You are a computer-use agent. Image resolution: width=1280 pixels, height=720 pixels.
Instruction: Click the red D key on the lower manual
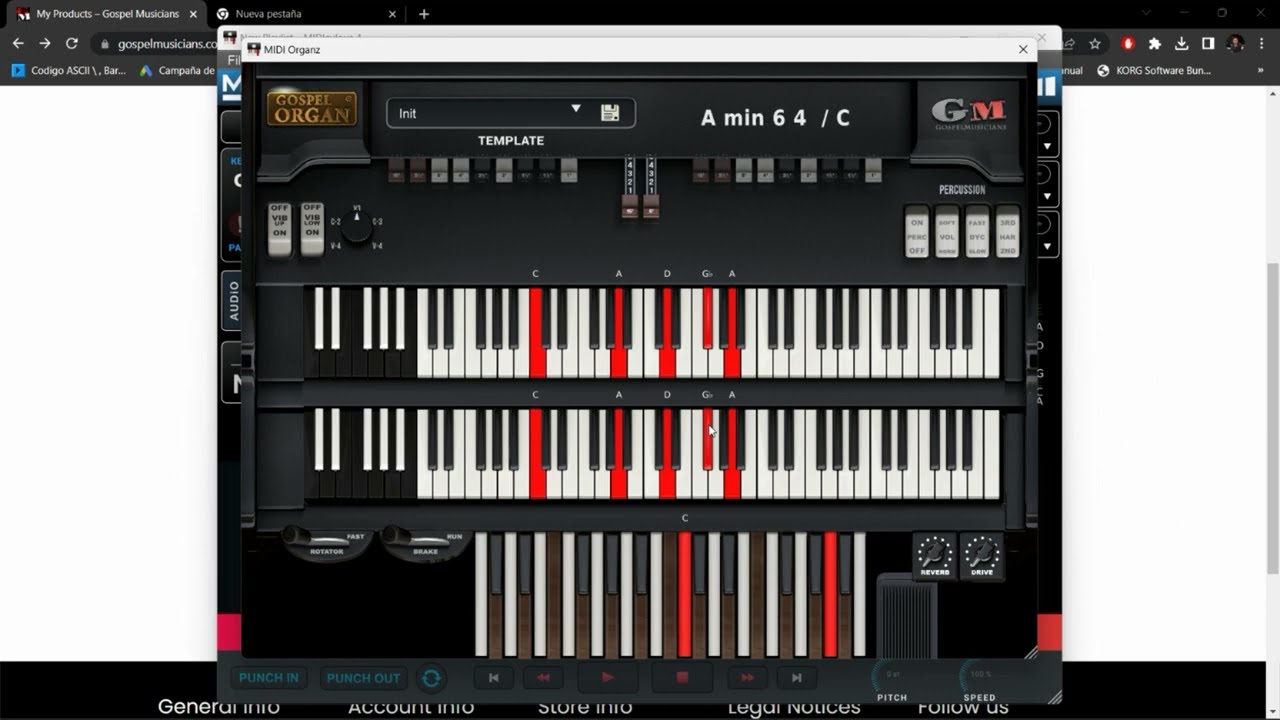click(667, 454)
